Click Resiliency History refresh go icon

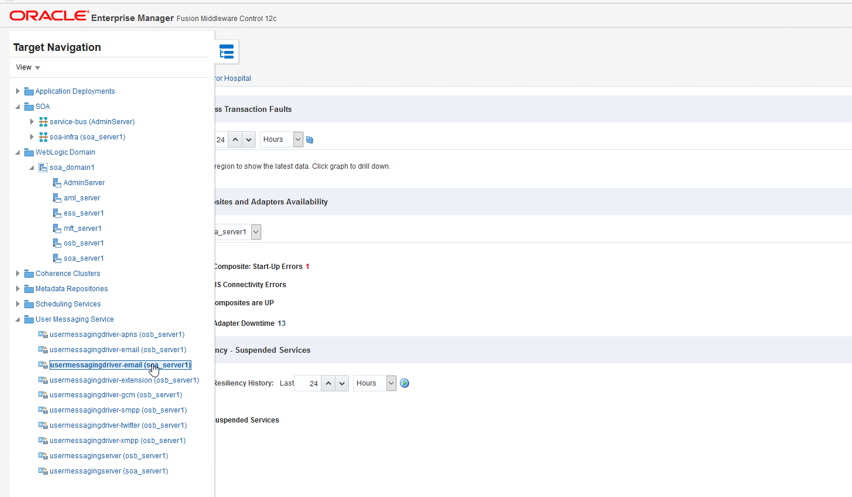(x=404, y=383)
